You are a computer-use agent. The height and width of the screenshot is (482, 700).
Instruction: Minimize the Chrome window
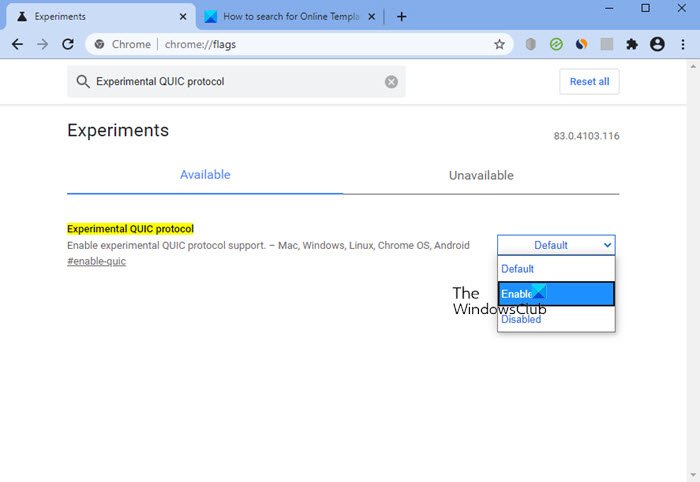(609, 8)
